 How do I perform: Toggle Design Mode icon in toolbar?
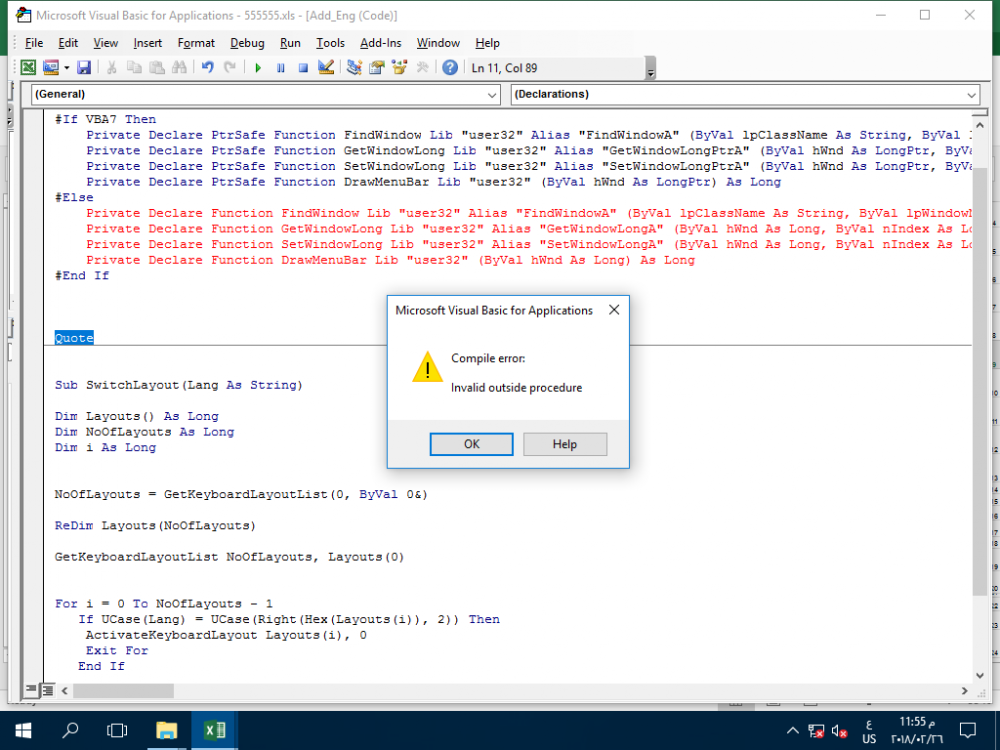326,68
